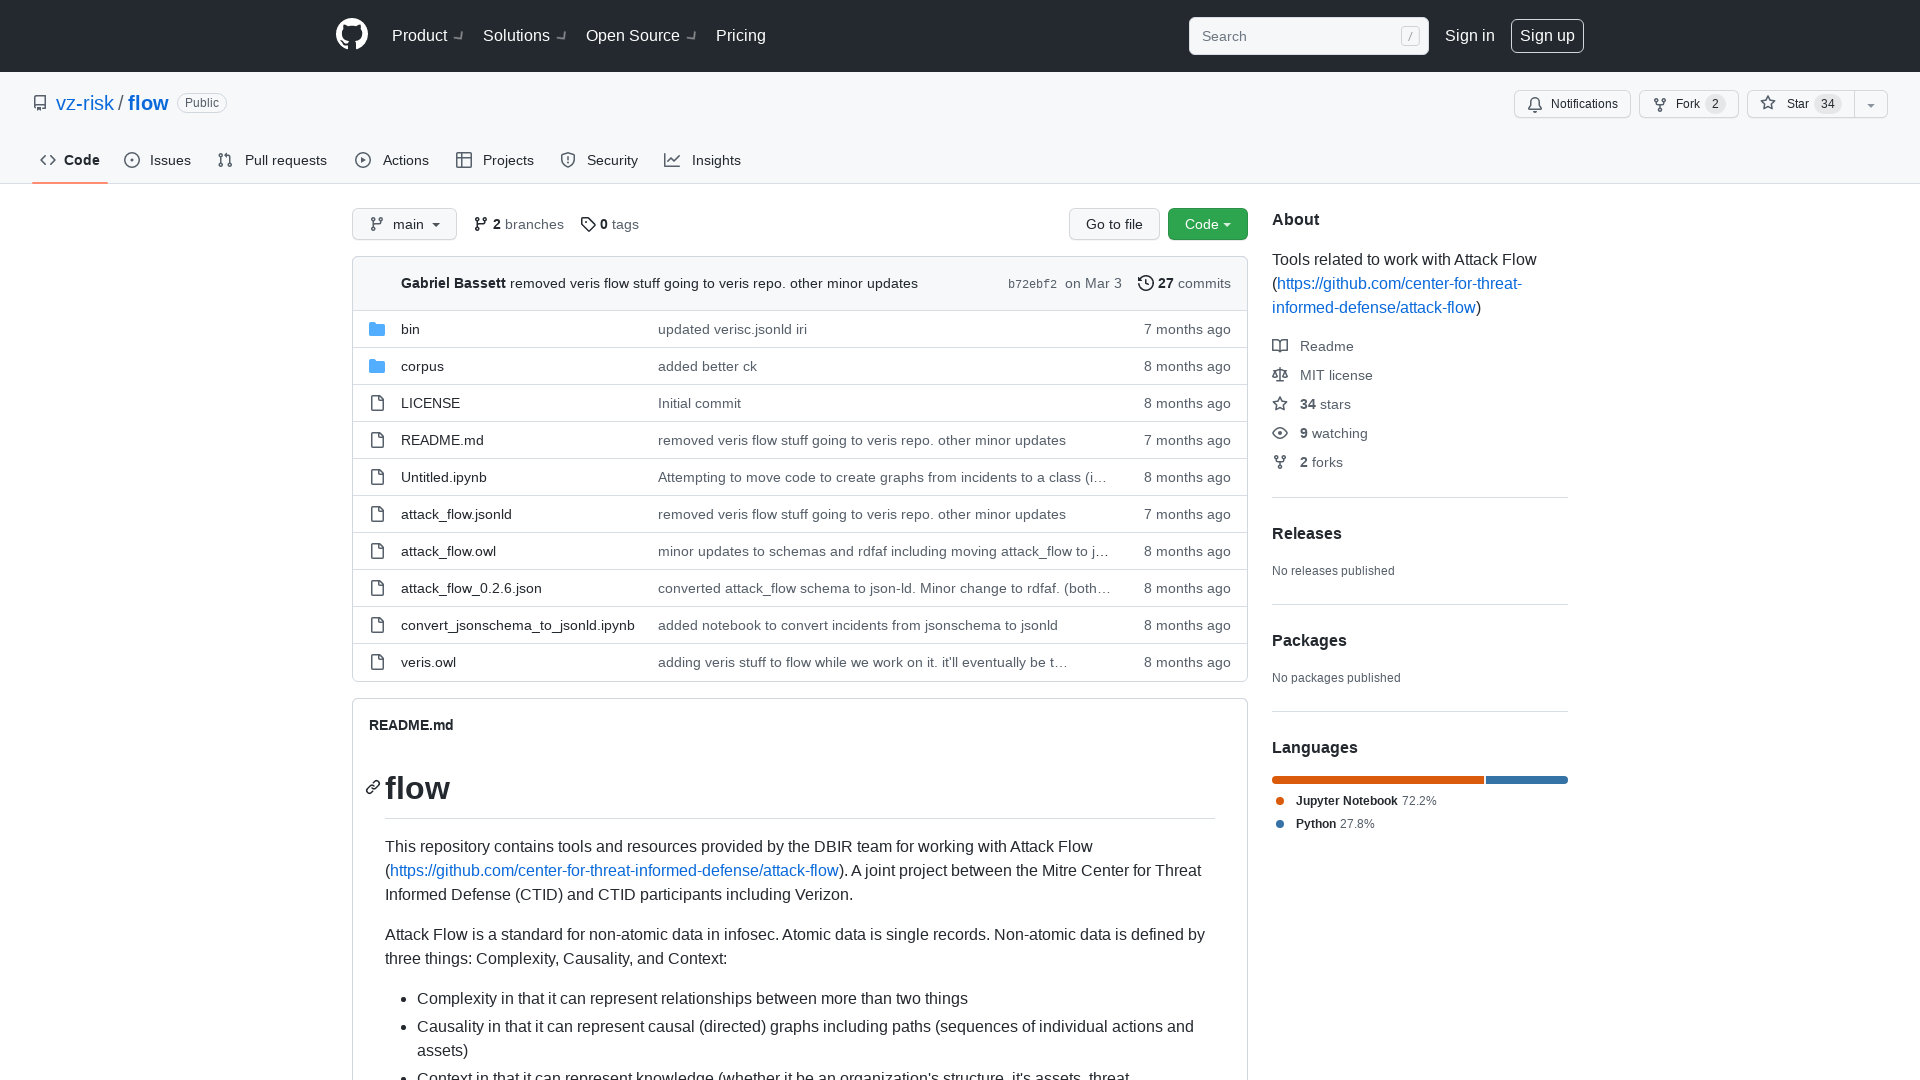This screenshot has height=1080, width=1920.
Task: Open the flow repository name link
Action: click(x=148, y=103)
